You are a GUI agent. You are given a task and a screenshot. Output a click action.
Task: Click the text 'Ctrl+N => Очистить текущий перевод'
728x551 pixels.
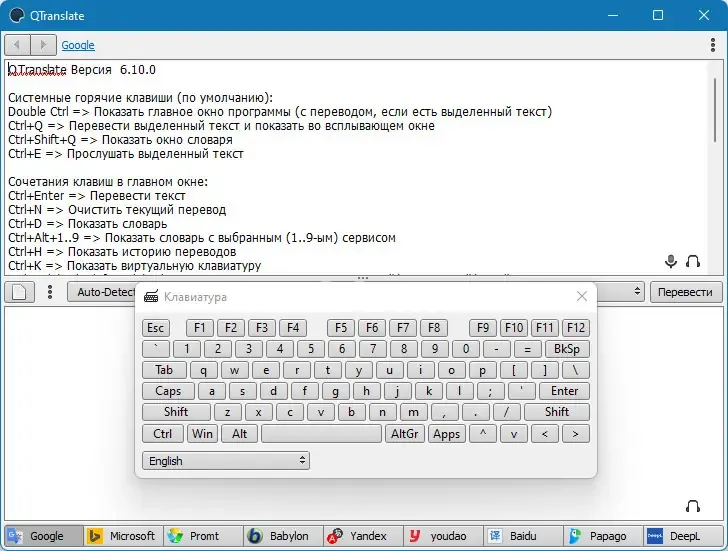[117, 210]
